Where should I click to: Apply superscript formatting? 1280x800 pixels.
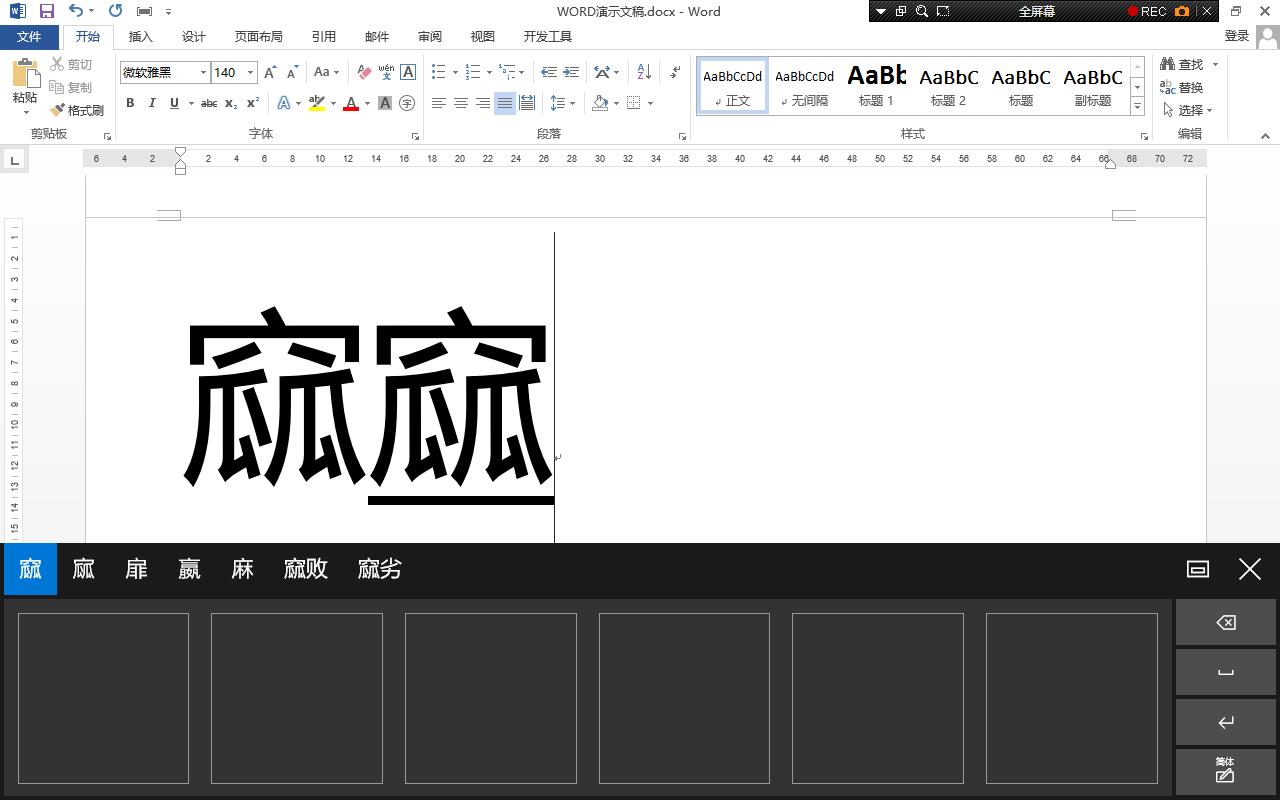click(253, 102)
